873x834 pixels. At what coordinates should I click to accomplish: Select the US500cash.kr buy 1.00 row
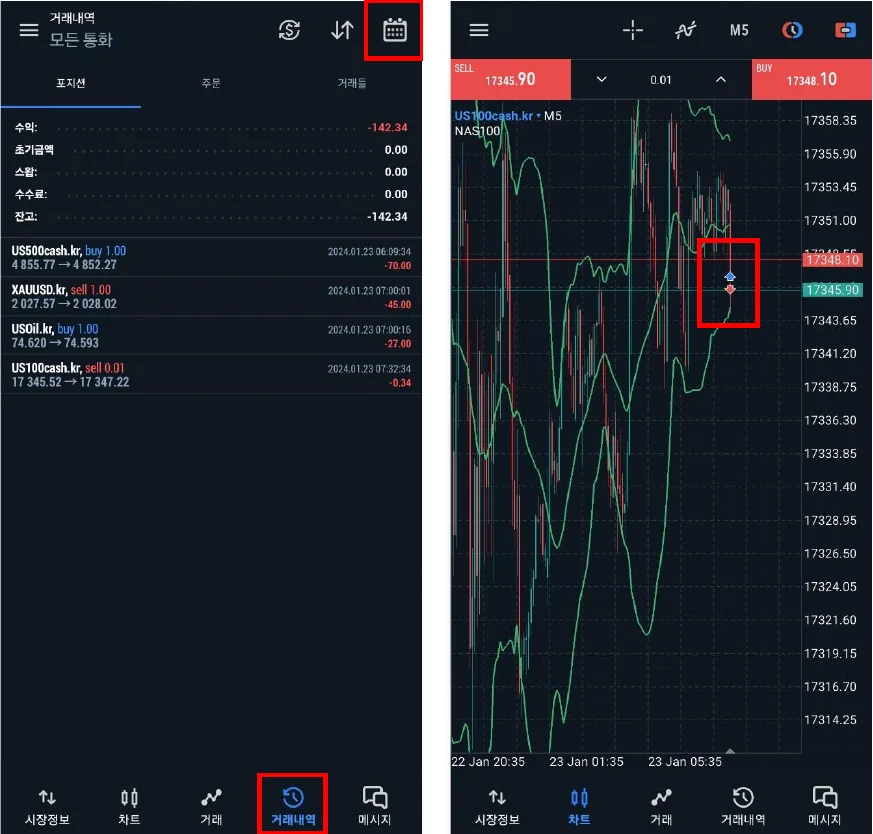[x=211, y=258]
